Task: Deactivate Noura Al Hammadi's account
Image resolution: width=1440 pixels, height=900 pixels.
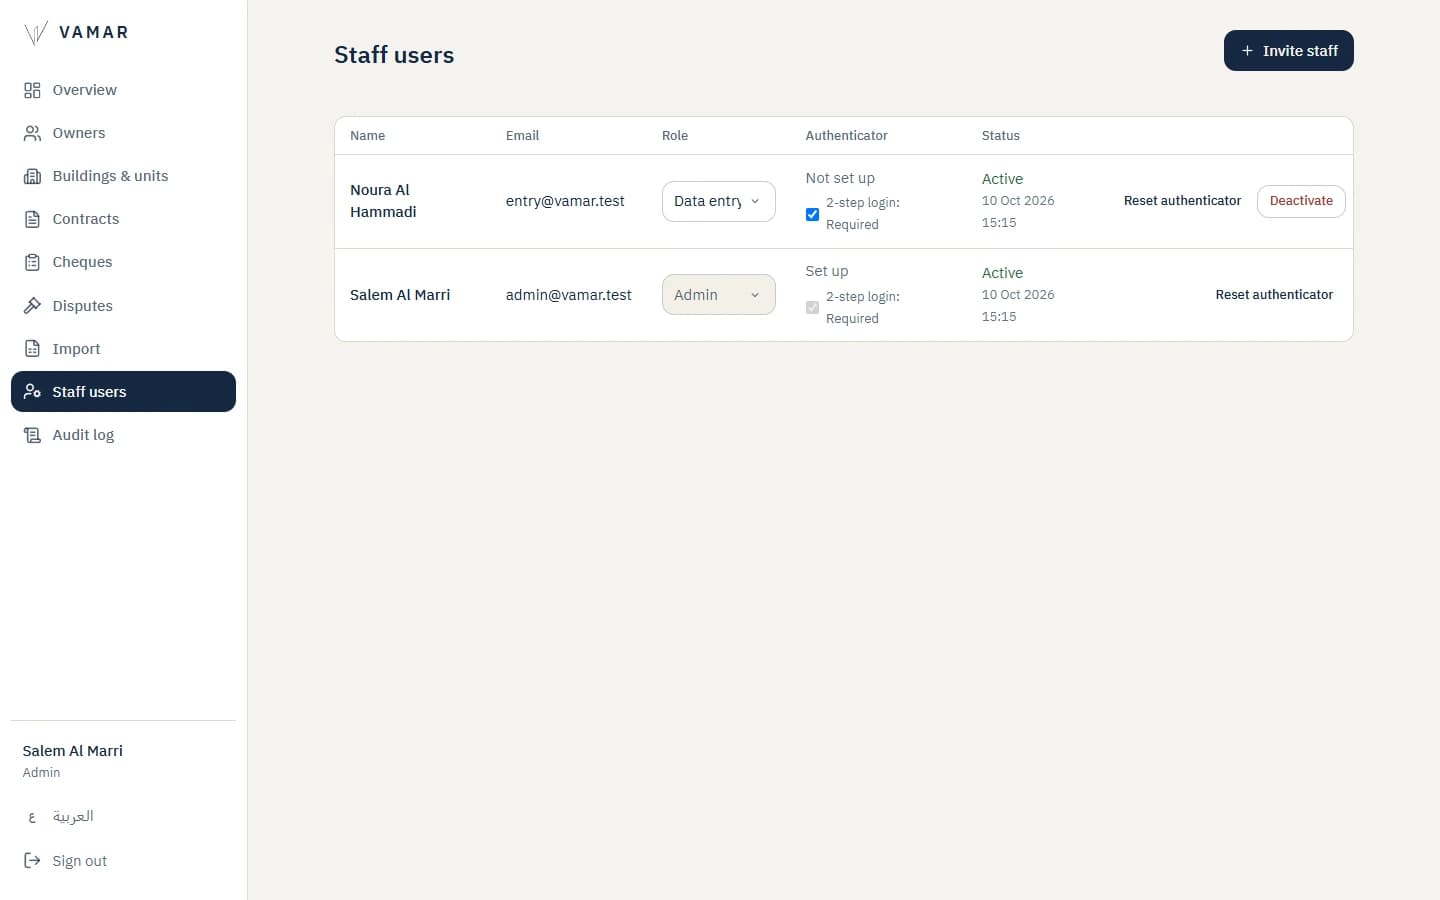Action: [x=1301, y=201]
